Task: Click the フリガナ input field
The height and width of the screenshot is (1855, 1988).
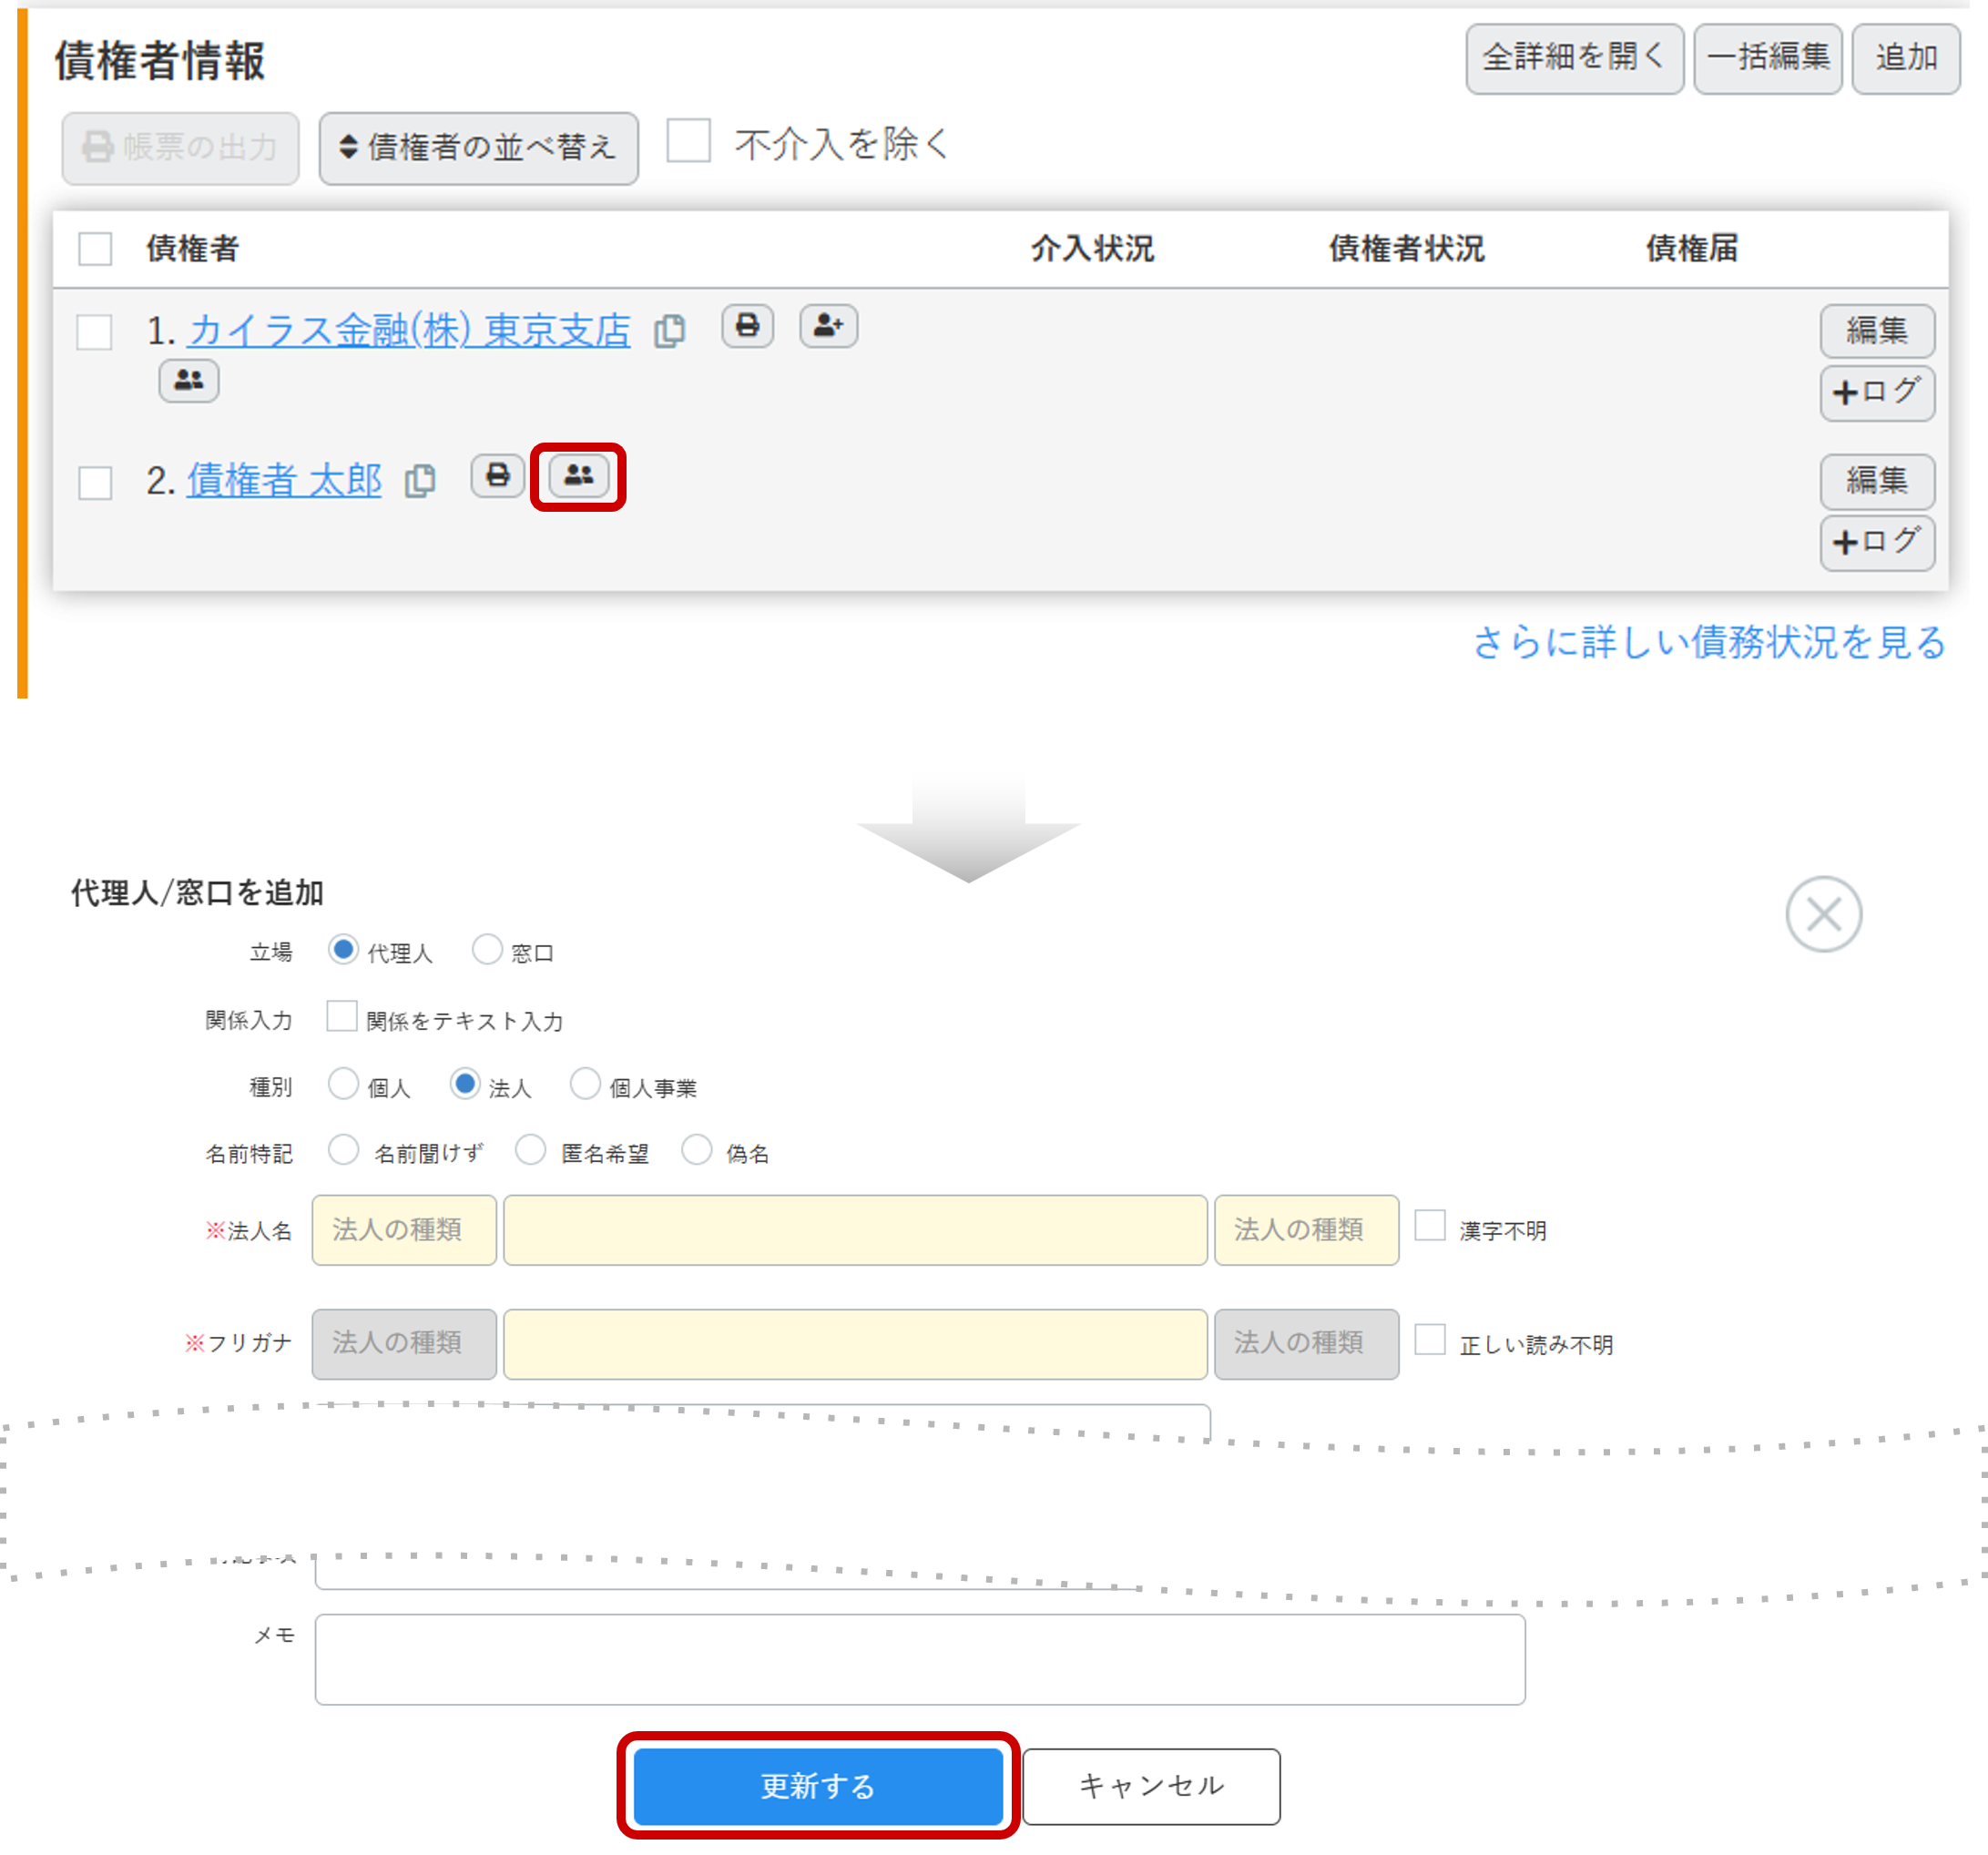Action: (855, 1344)
